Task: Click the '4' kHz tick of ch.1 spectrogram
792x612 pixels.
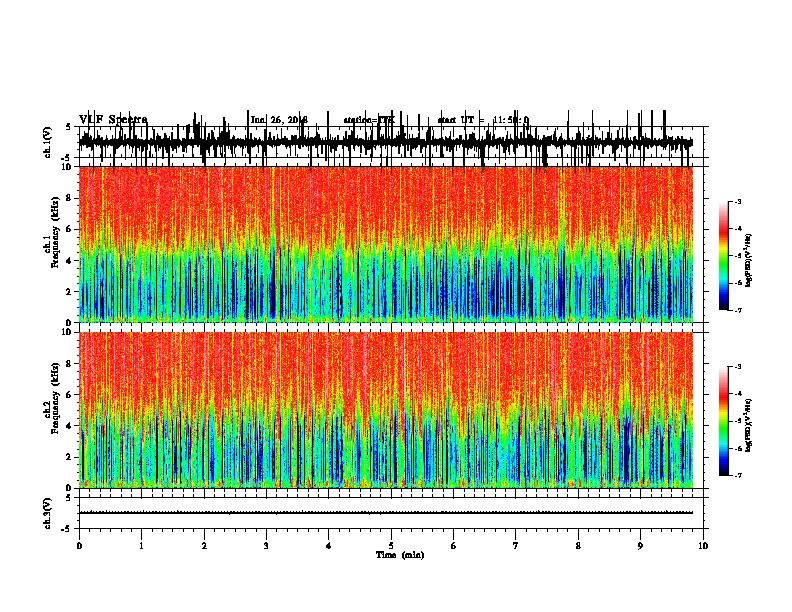Action: point(70,261)
